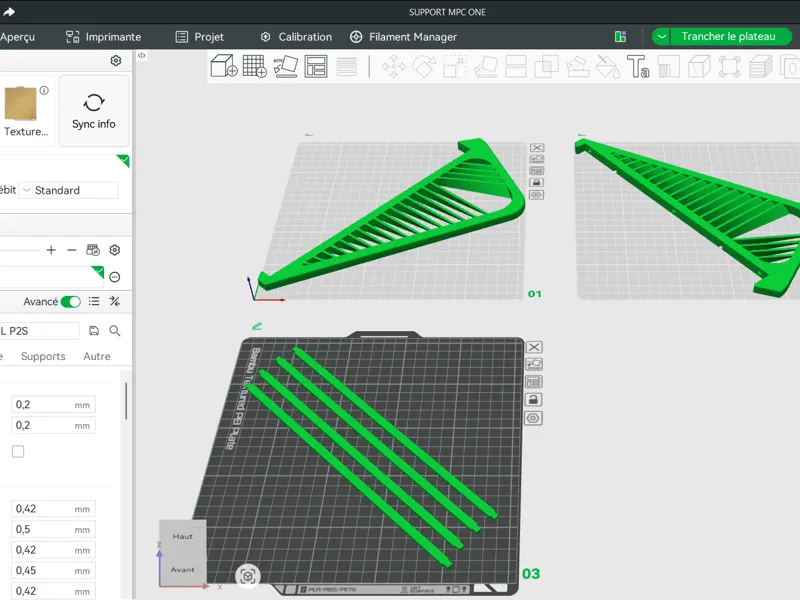Click the stacked layers toolbar icon
Viewport: 800px width, 600px height.
(760, 67)
